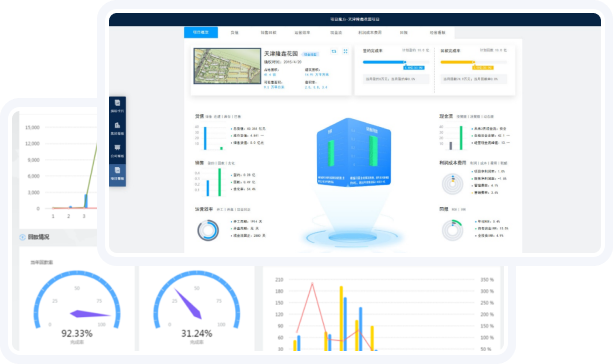Click the 现金流 section heading
Screen dimensions: 613x364
click(x=446, y=116)
